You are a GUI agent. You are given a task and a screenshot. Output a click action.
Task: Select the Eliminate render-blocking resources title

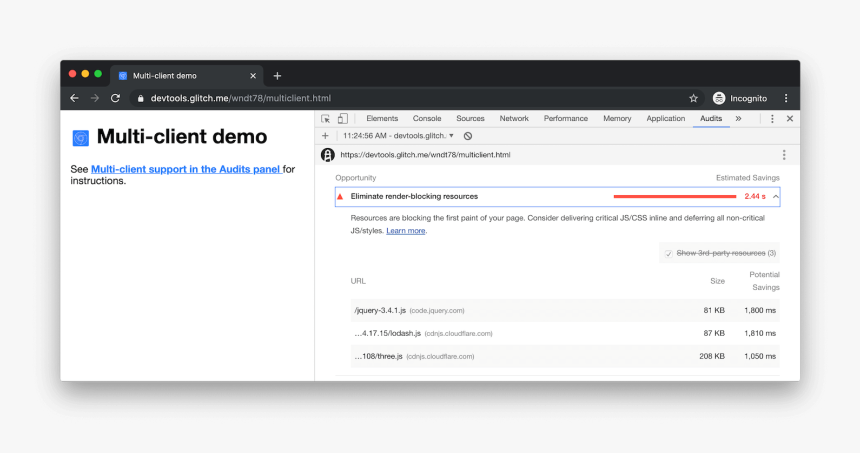tap(414, 196)
